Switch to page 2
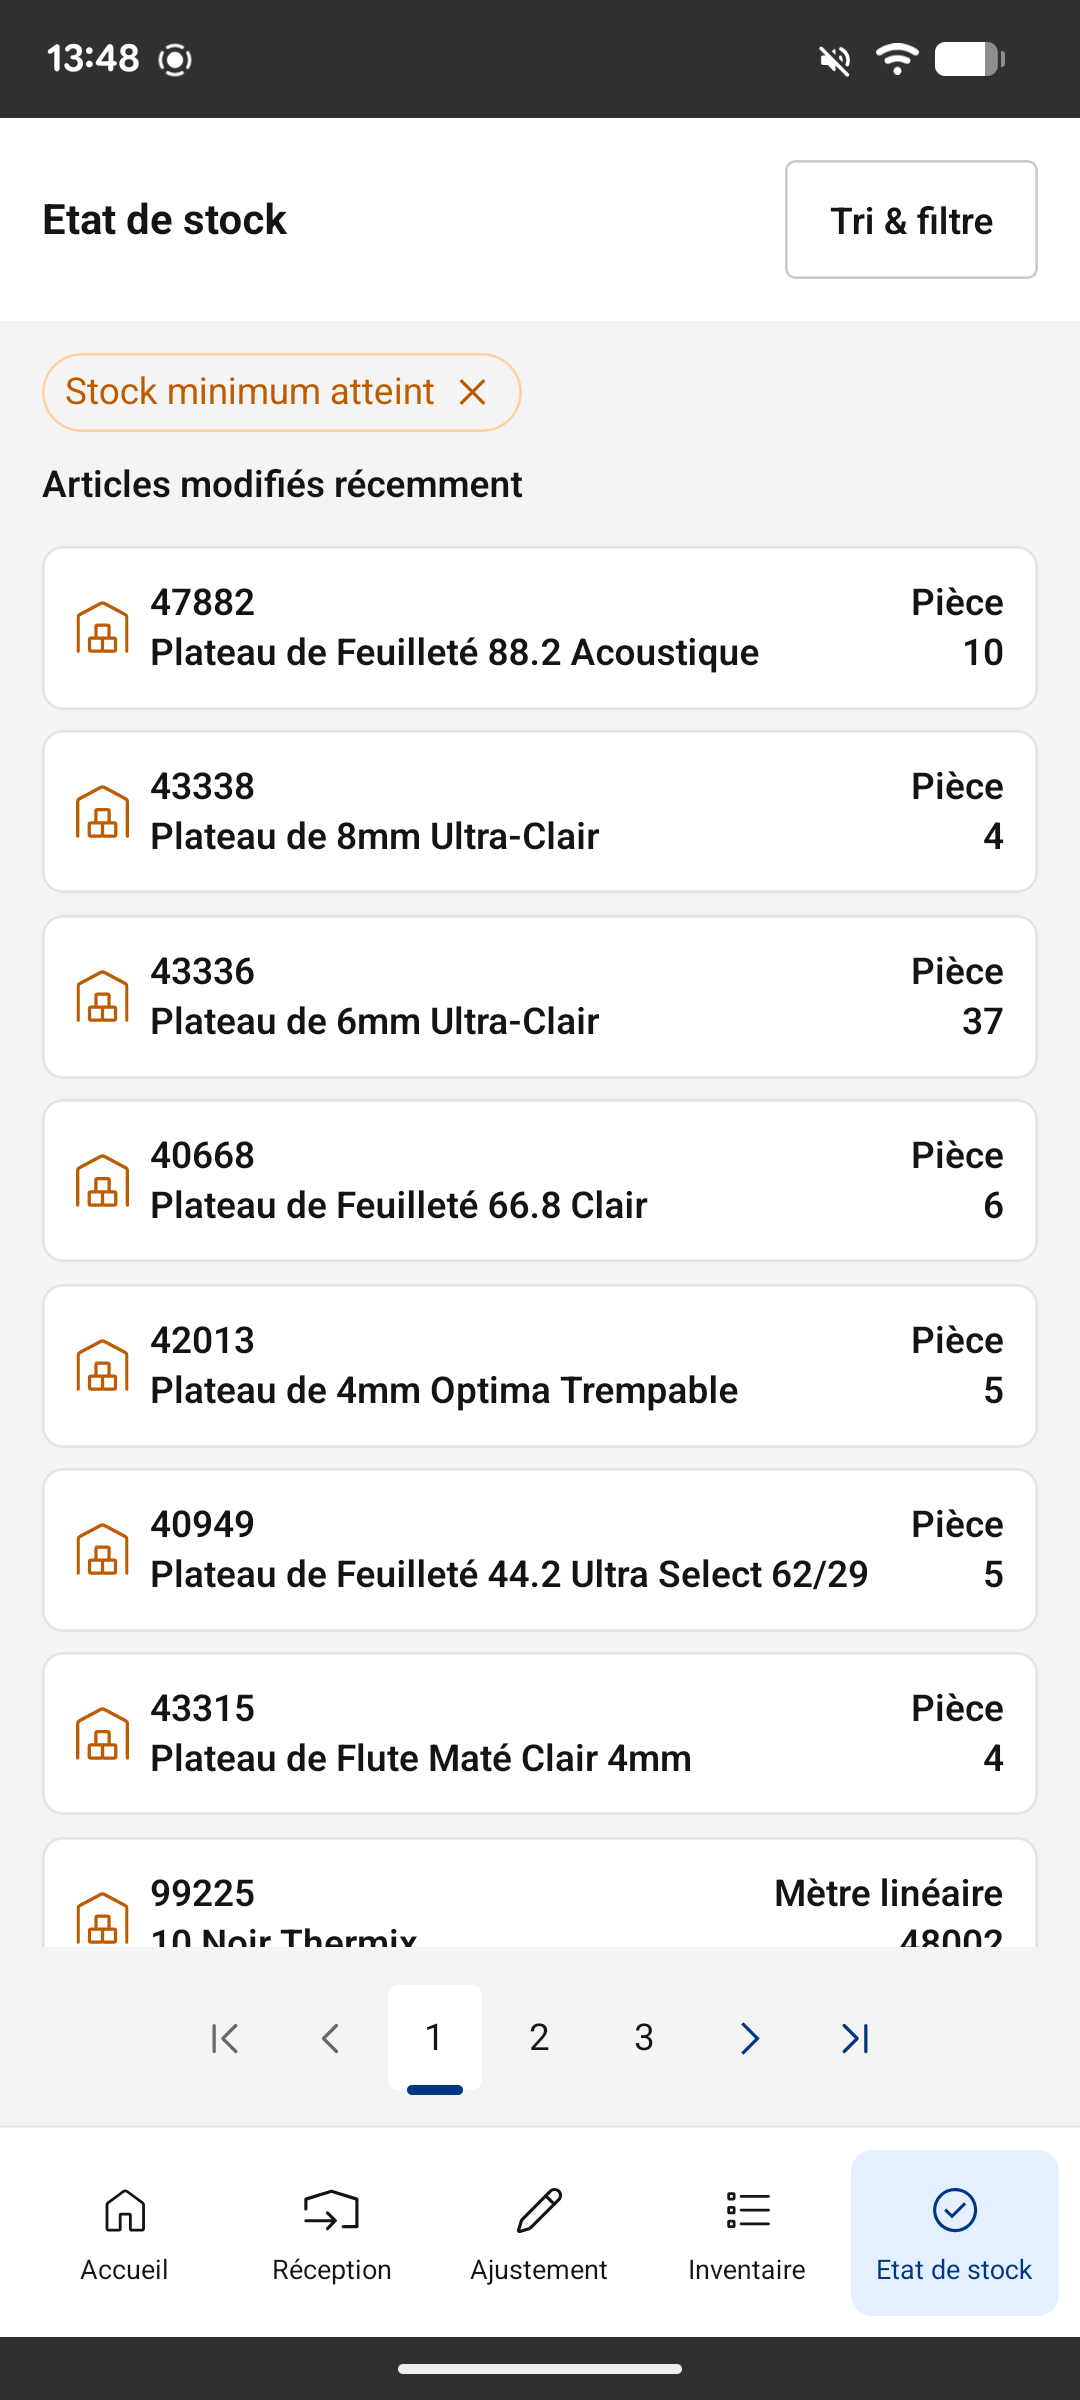Screen dimensions: 1080x2400 (x=539, y=2038)
